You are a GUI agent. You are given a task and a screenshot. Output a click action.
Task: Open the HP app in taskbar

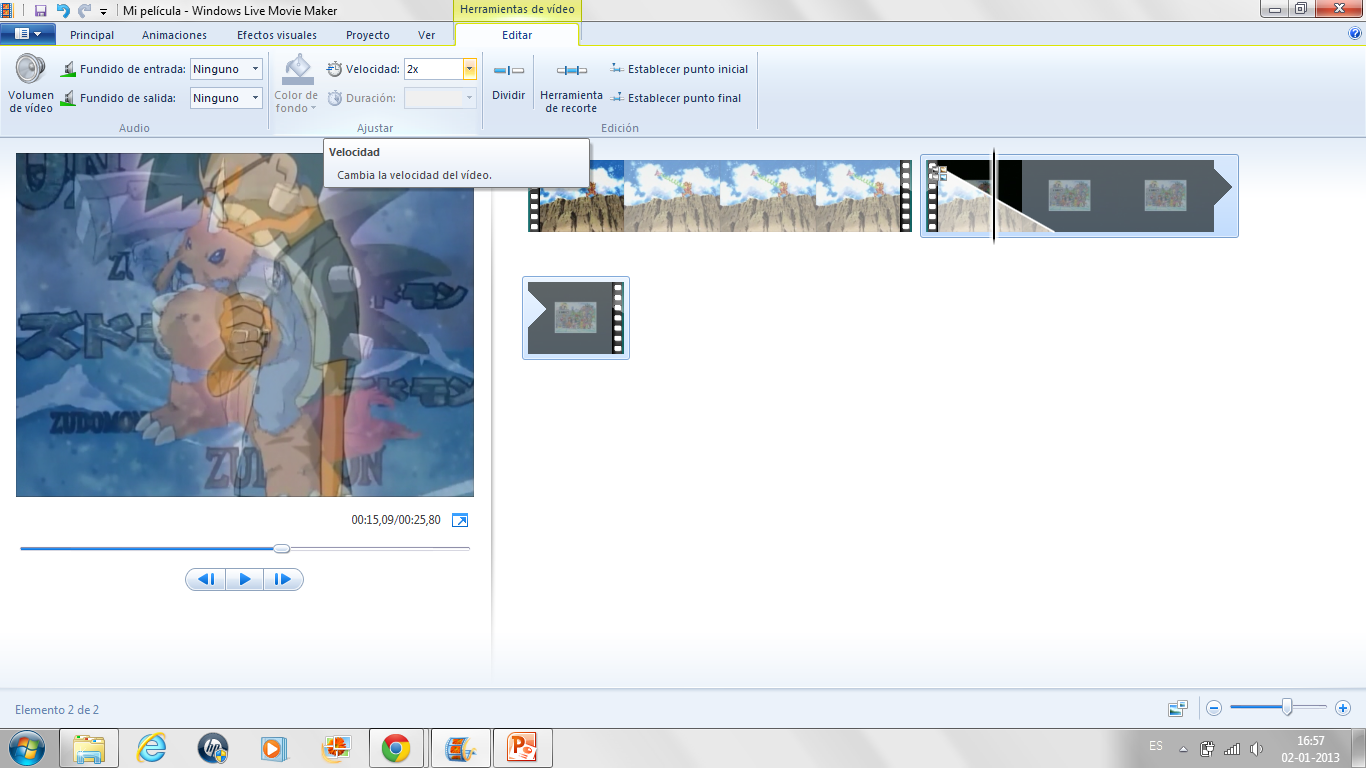click(x=213, y=748)
